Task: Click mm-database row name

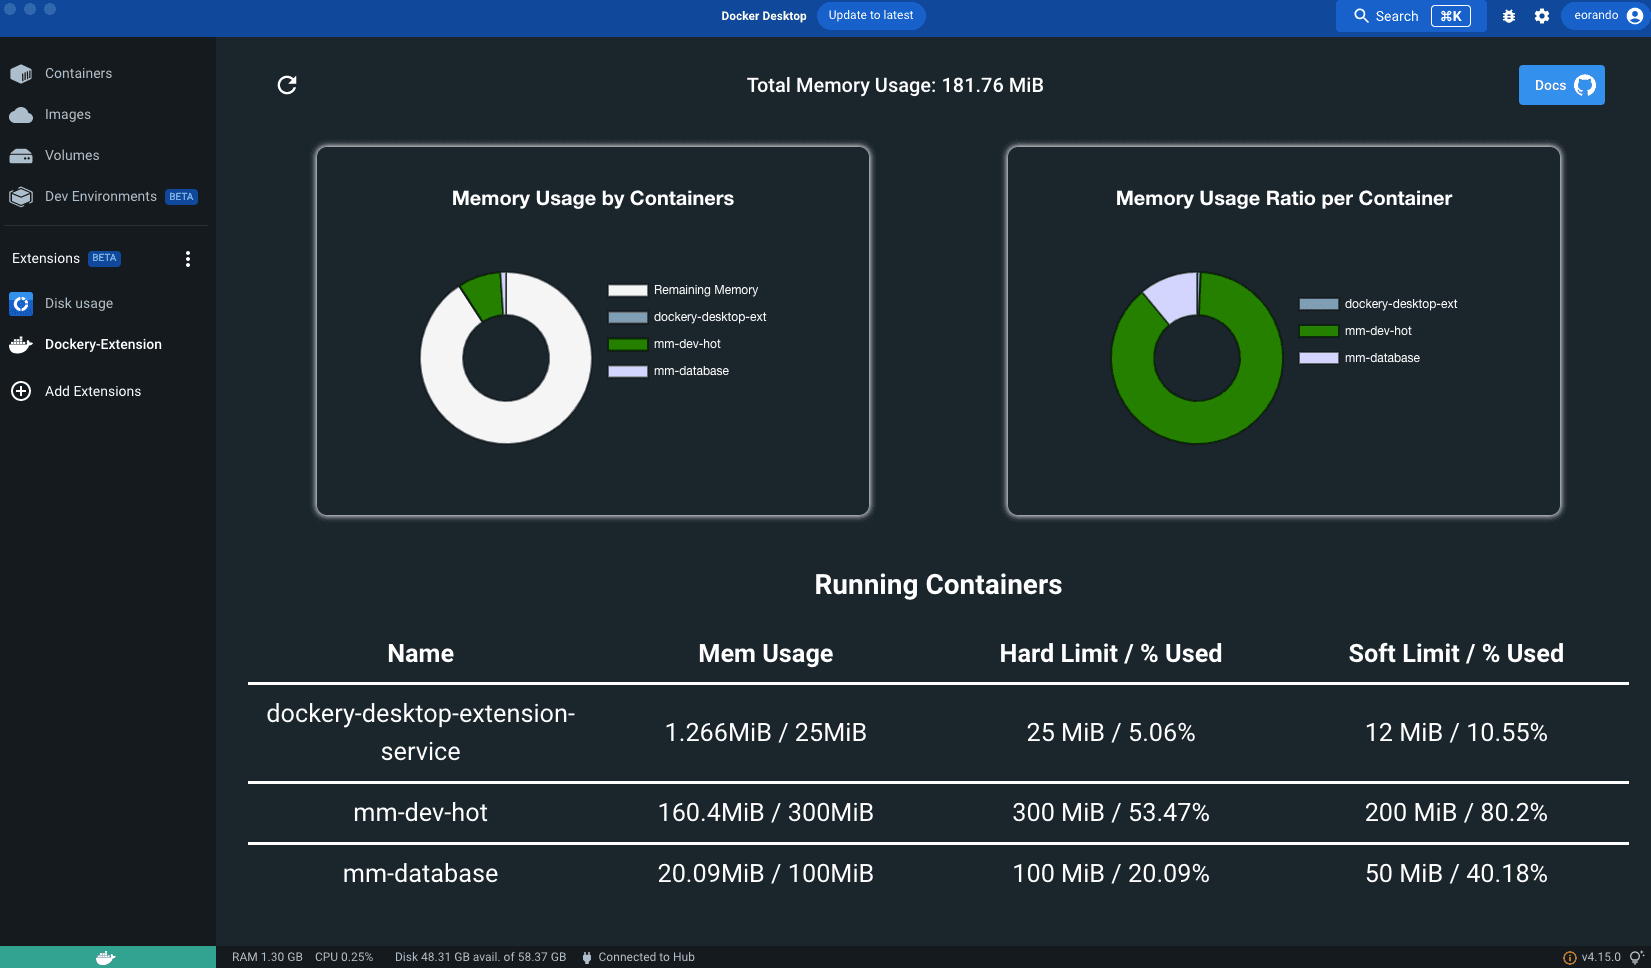Action: 421,873
